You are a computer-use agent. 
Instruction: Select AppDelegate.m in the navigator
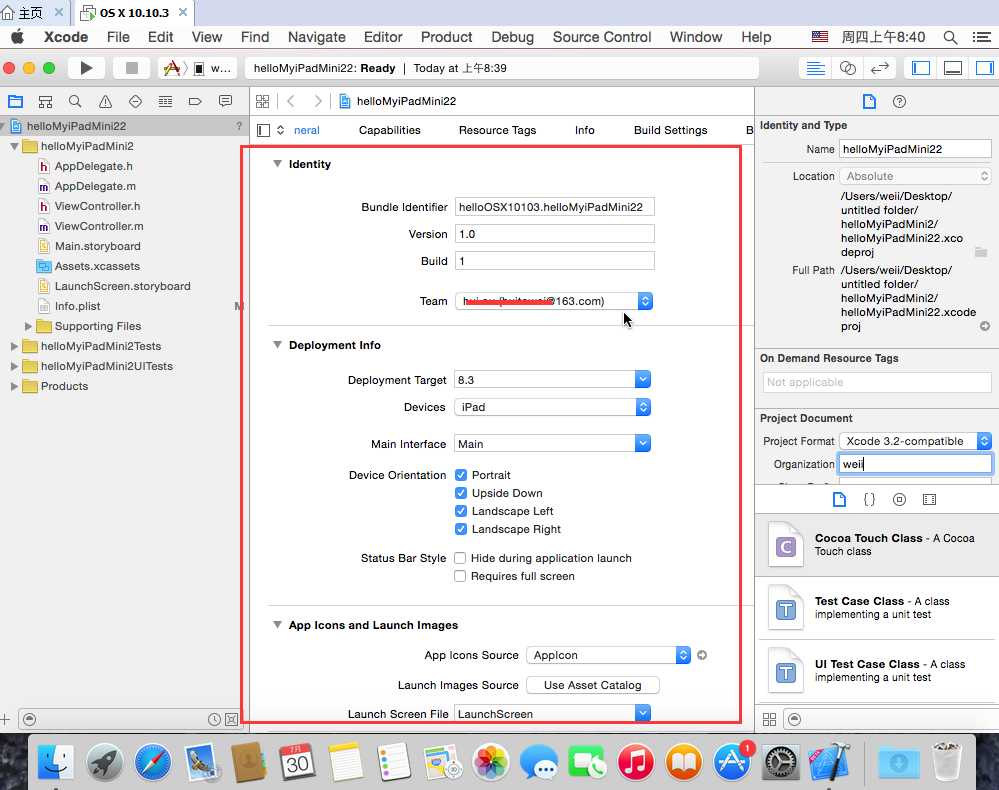coord(95,186)
